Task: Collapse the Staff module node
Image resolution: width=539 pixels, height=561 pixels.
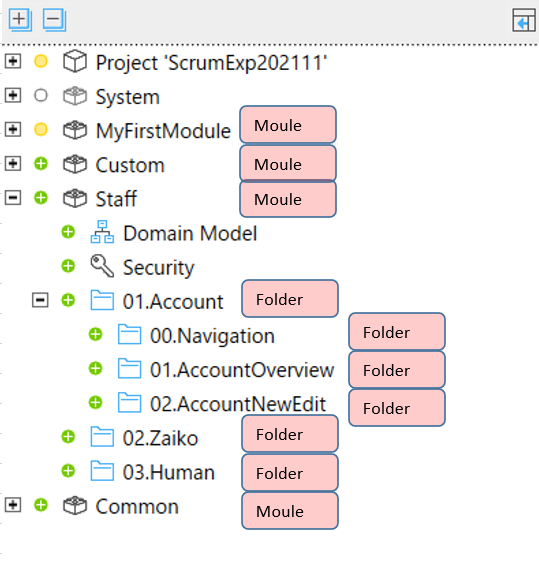Action: tap(13, 198)
